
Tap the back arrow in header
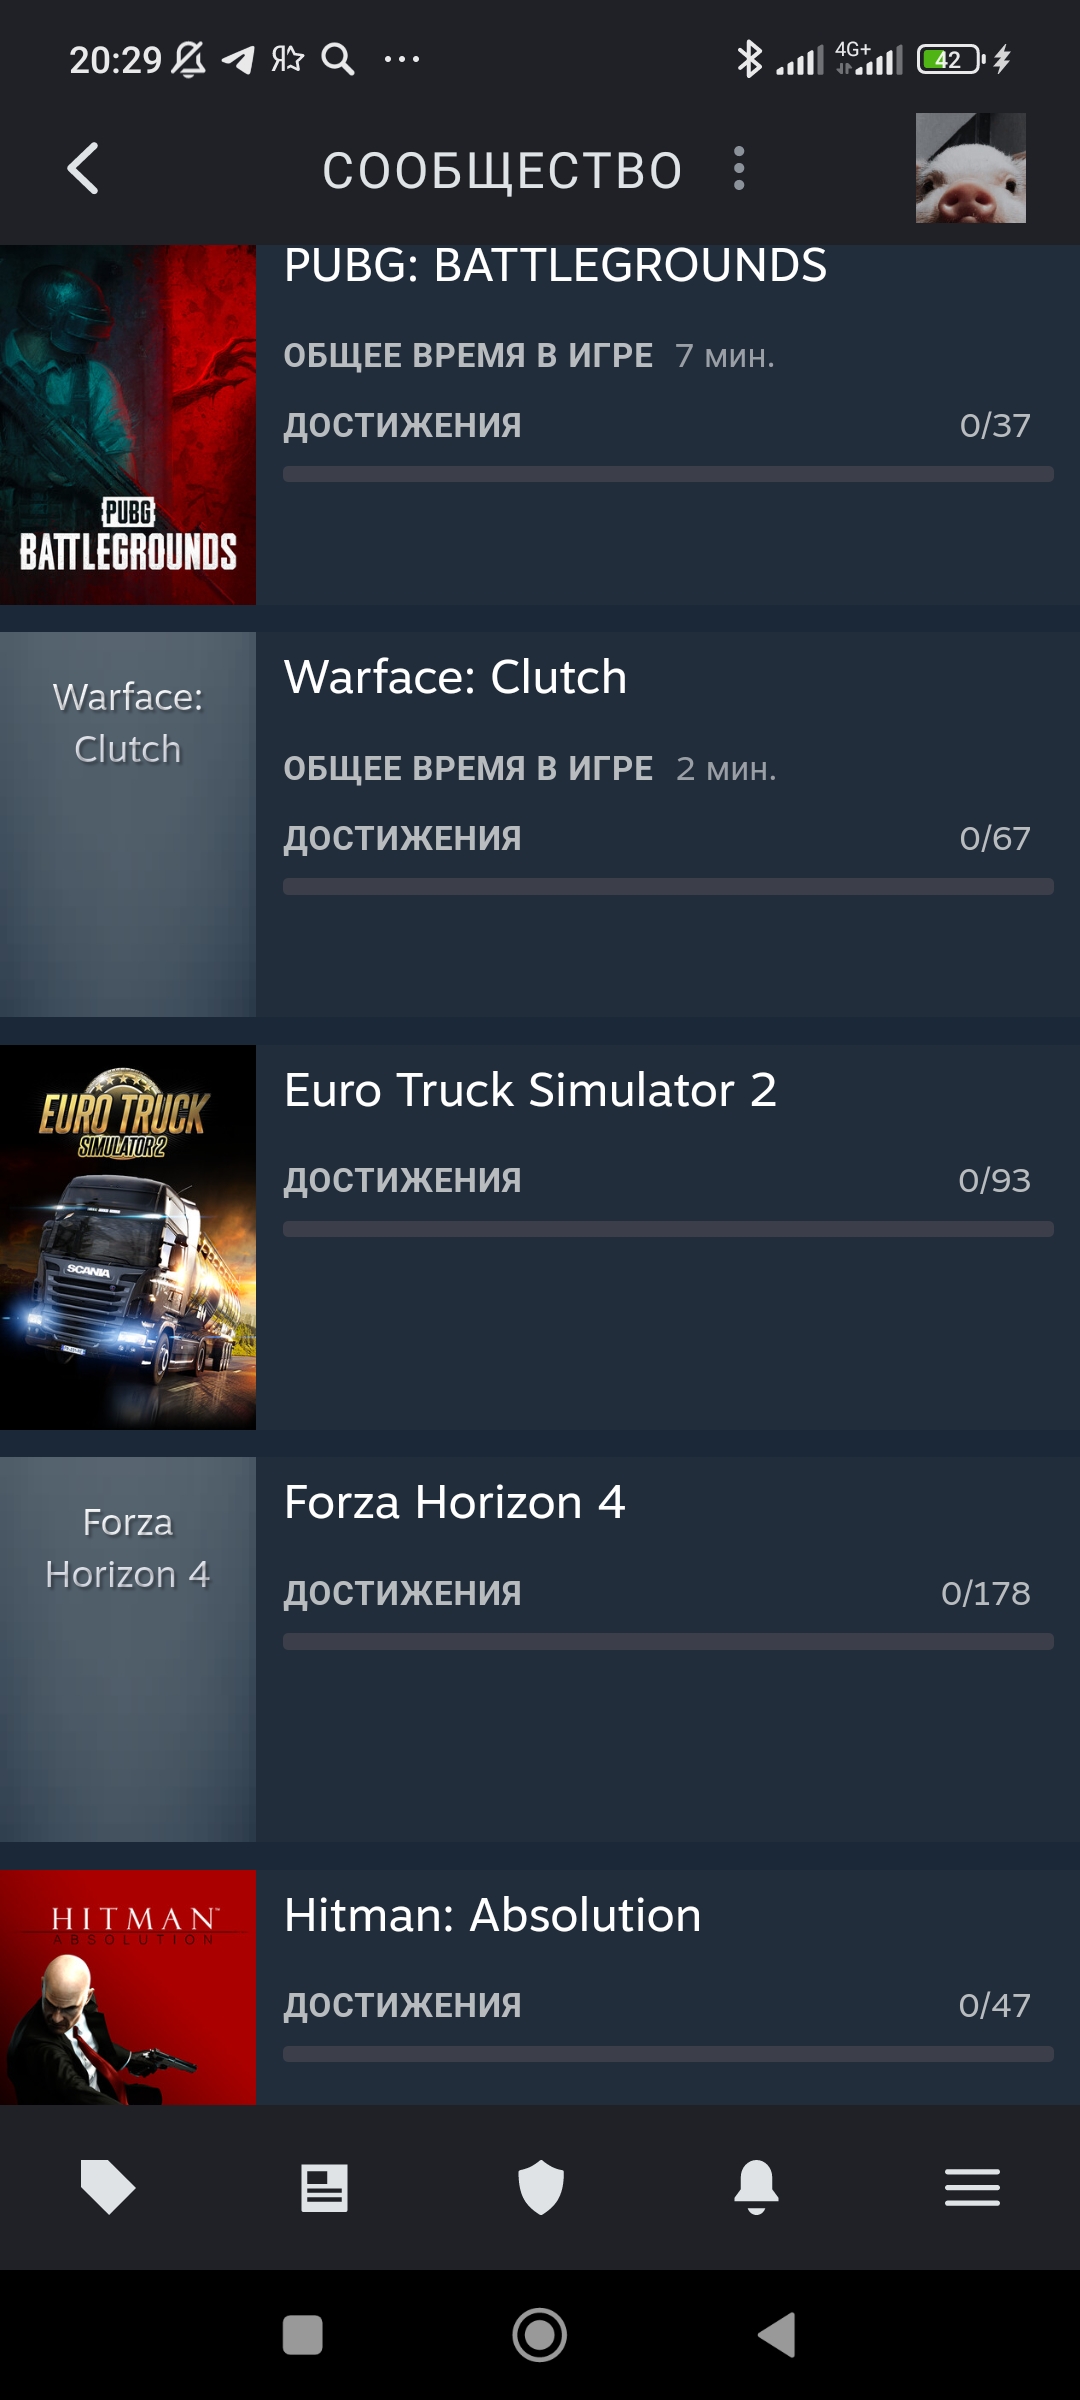pos(83,168)
